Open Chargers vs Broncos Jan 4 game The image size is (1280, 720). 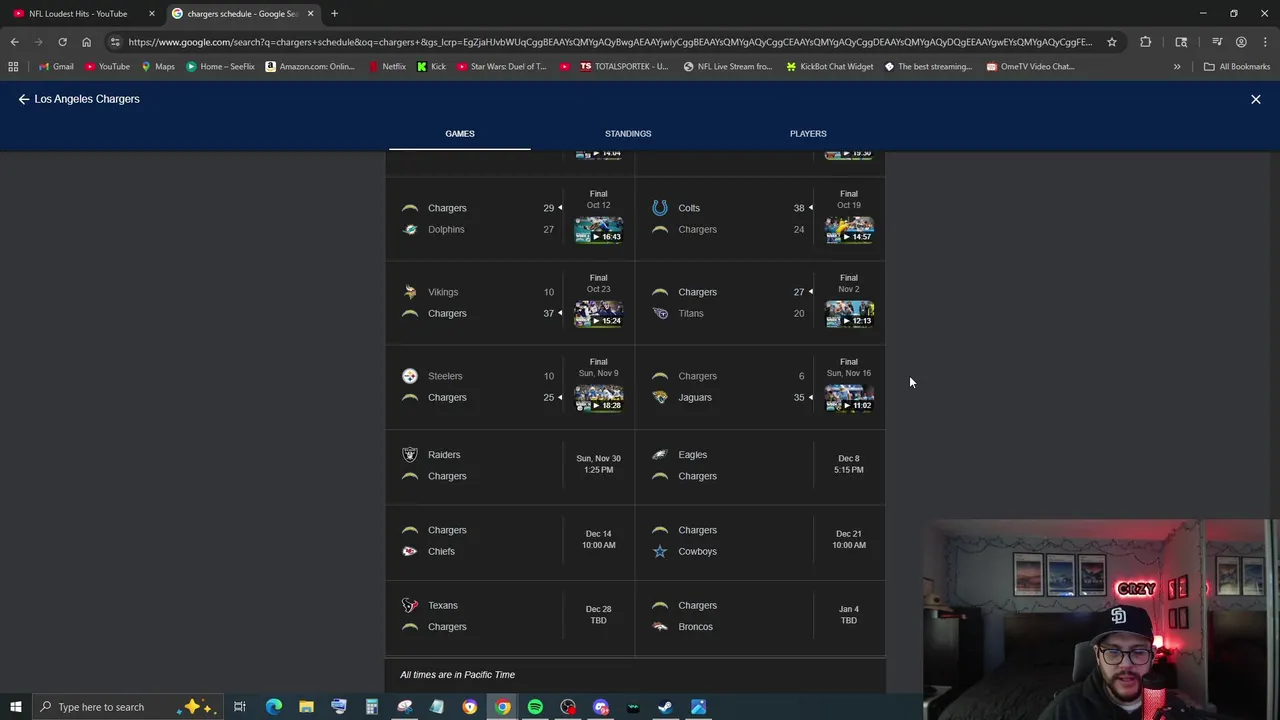[x=760, y=616]
